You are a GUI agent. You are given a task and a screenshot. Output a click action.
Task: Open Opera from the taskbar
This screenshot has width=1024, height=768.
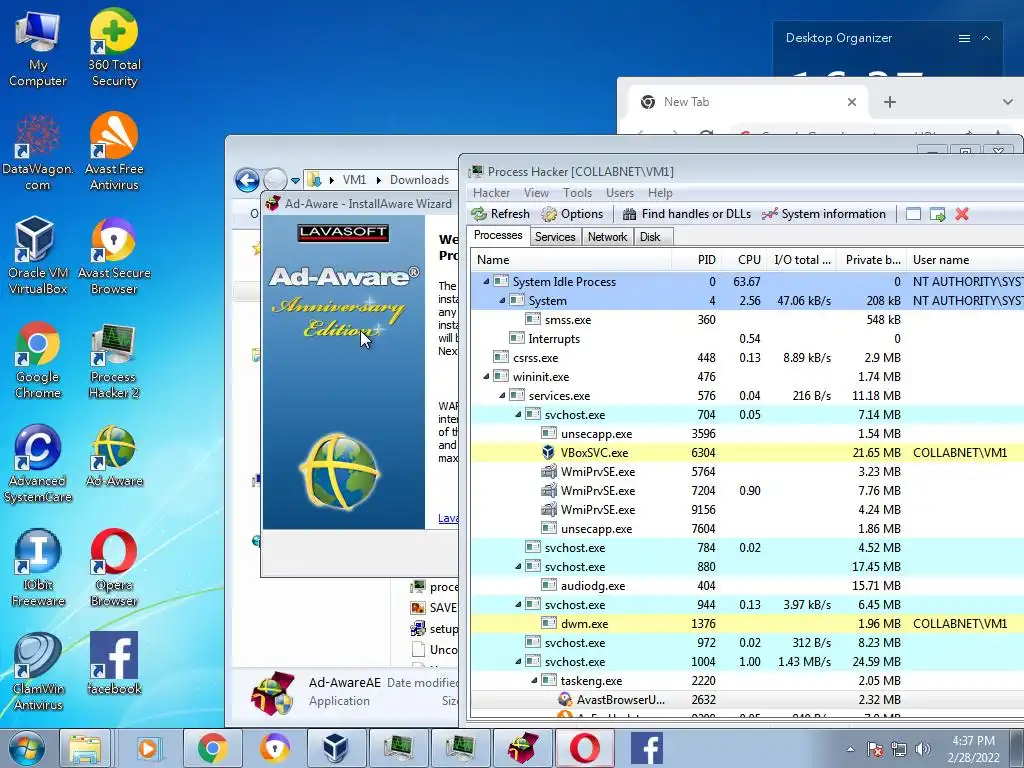pos(584,748)
